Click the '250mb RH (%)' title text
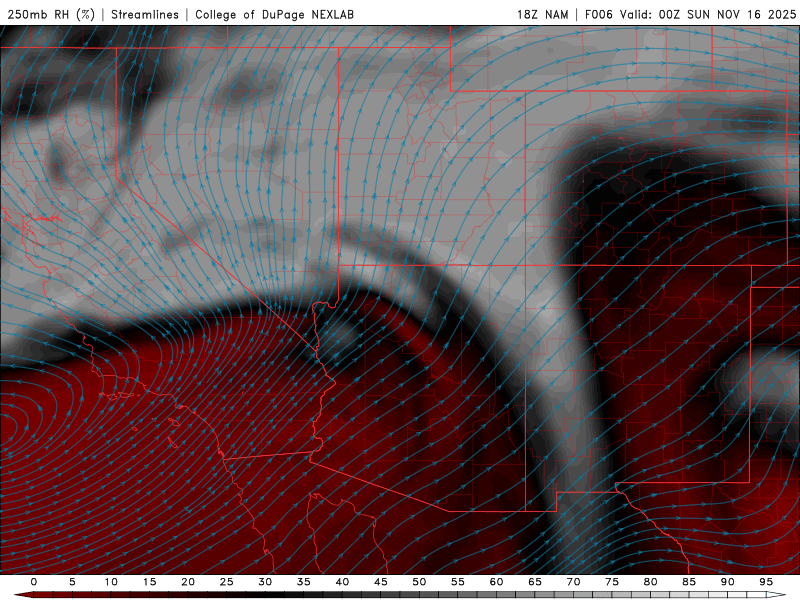 tap(51, 14)
